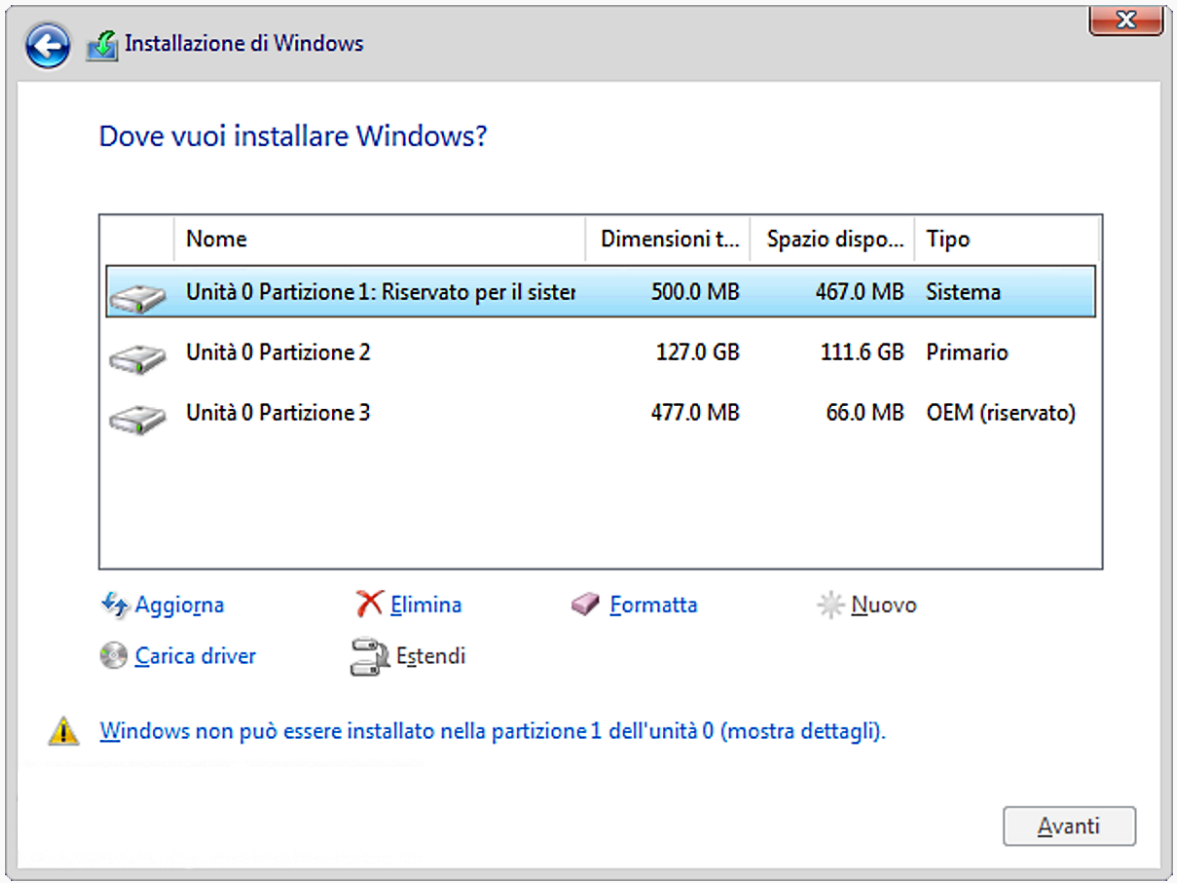This screenshot has width=1177, height=883.
Task: Open the installation warning details link
Action: click(x=492, y=731)
